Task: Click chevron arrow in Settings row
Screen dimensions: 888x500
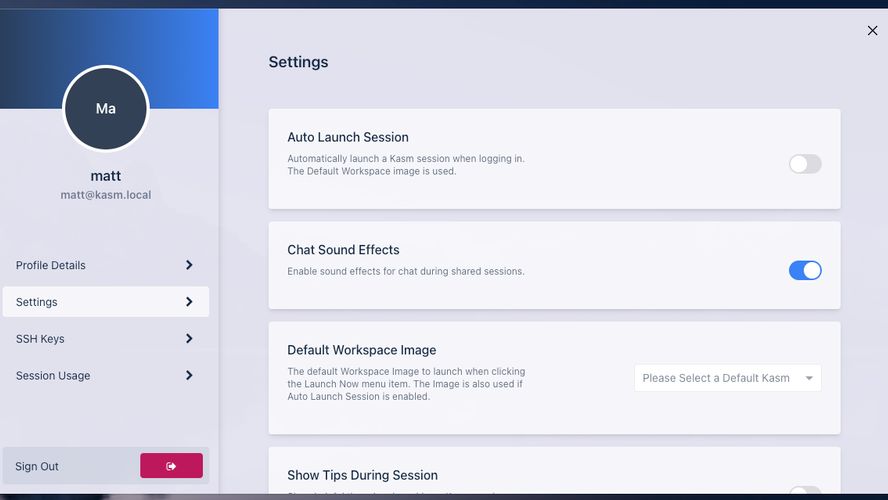Action: pos(189,302)
